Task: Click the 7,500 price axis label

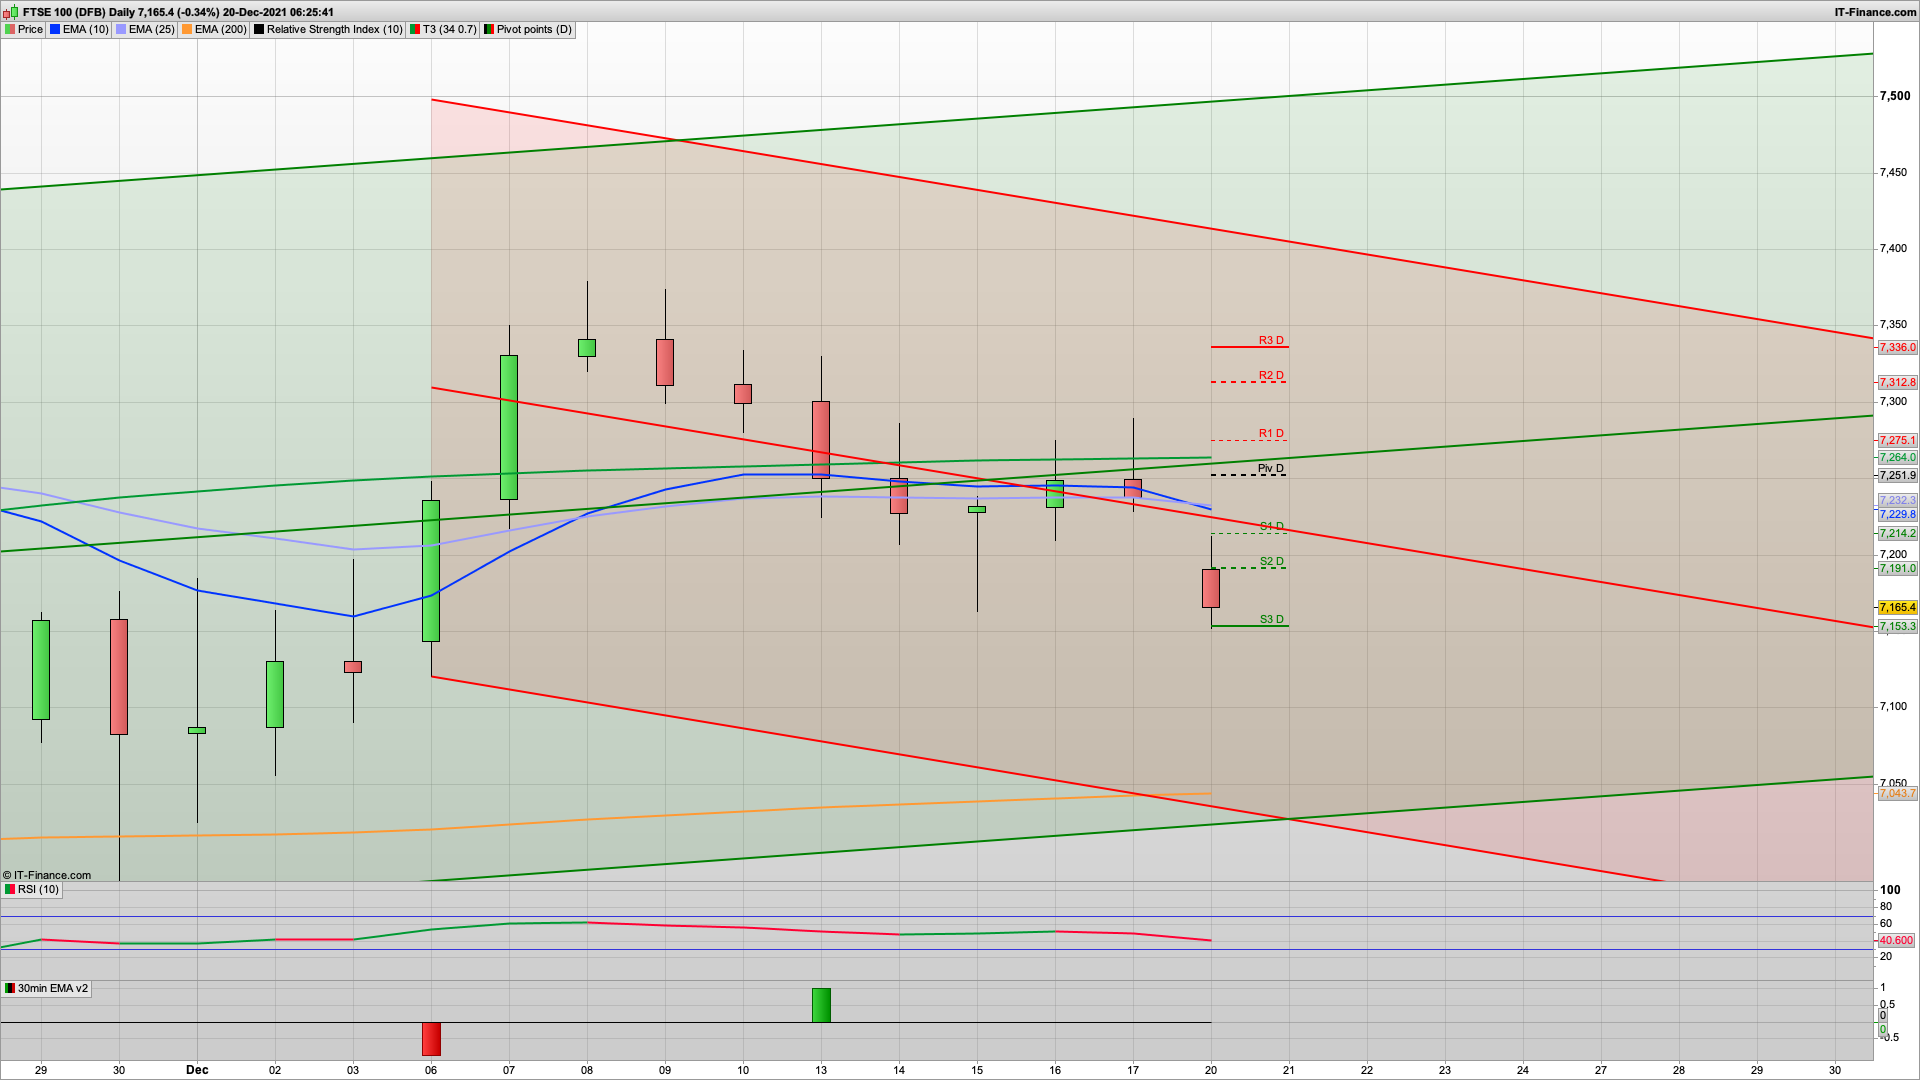Action: (x=1895, y=96)
